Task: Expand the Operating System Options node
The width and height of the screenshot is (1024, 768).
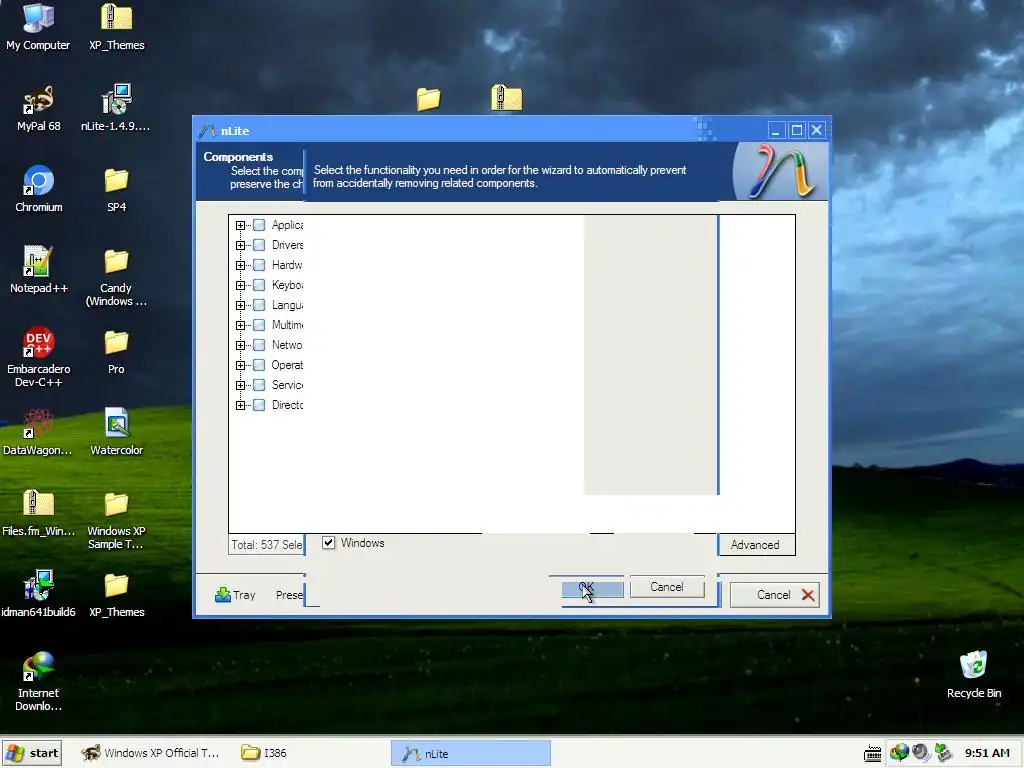Action: click(x=240, y=366)
